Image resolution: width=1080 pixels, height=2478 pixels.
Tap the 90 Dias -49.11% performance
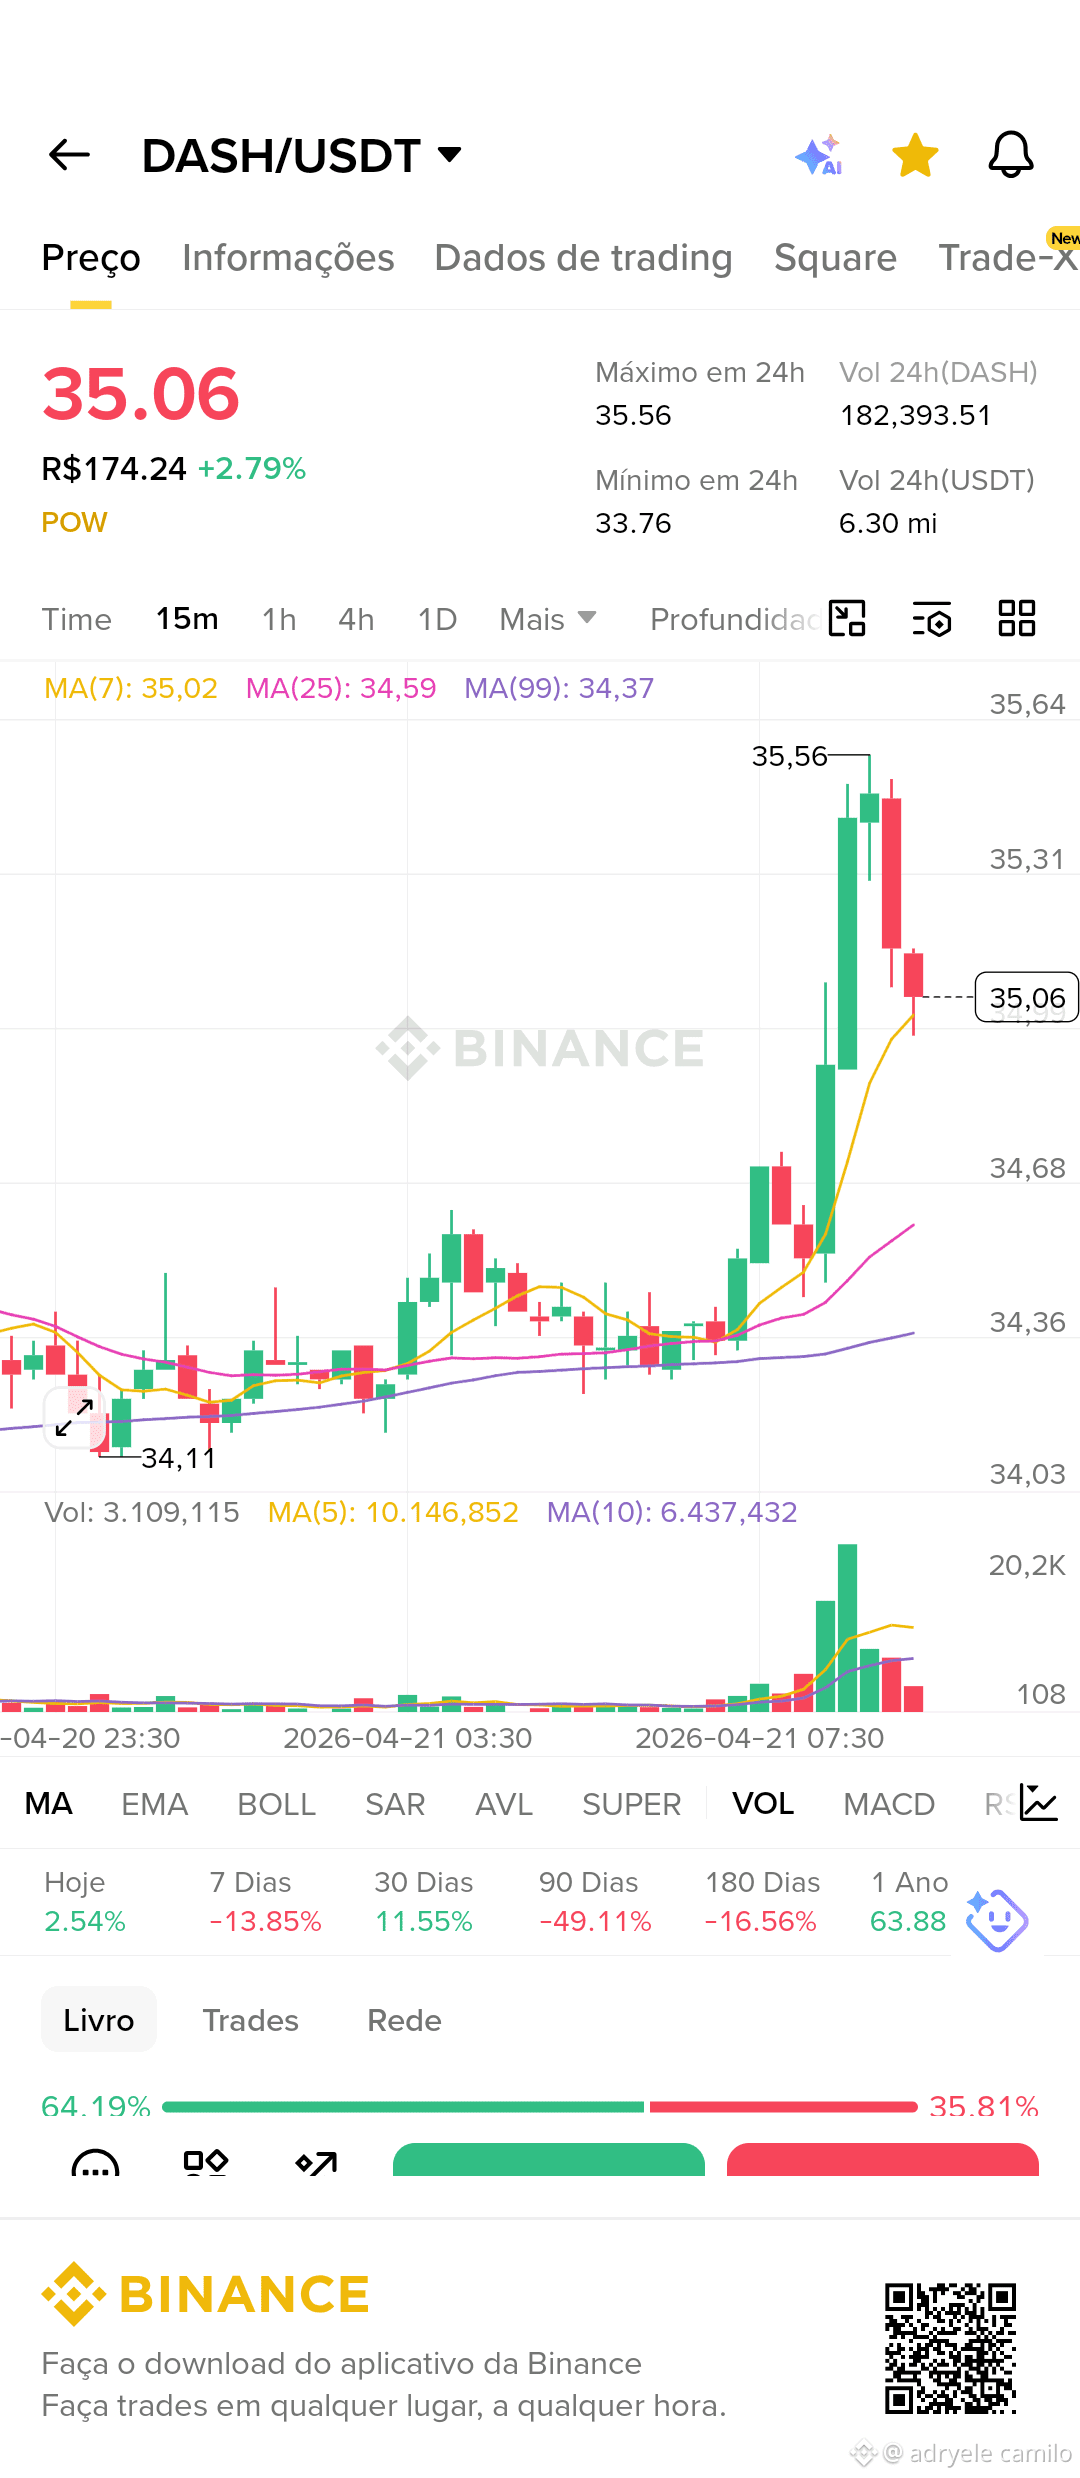point(595,1902)
